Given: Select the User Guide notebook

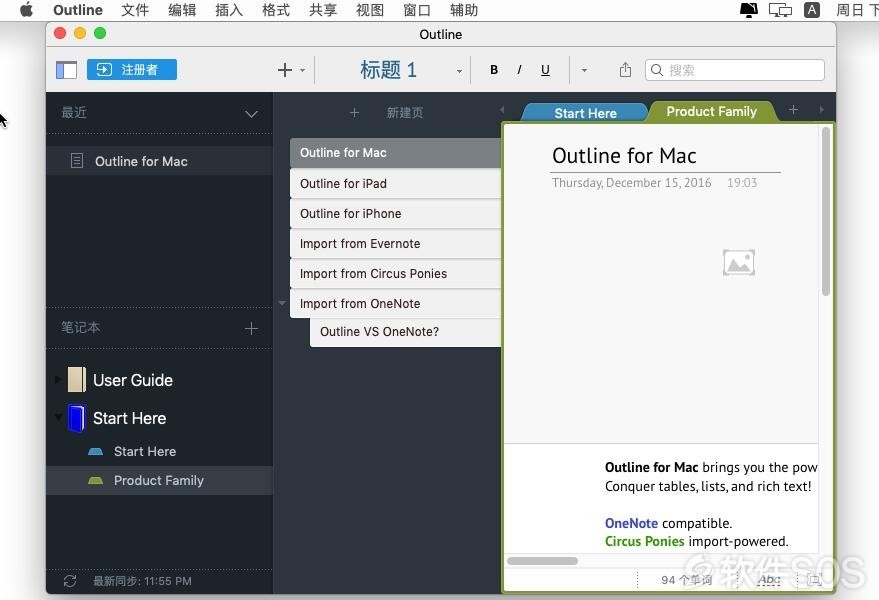Looking at the screenshot, I should 132,380.
